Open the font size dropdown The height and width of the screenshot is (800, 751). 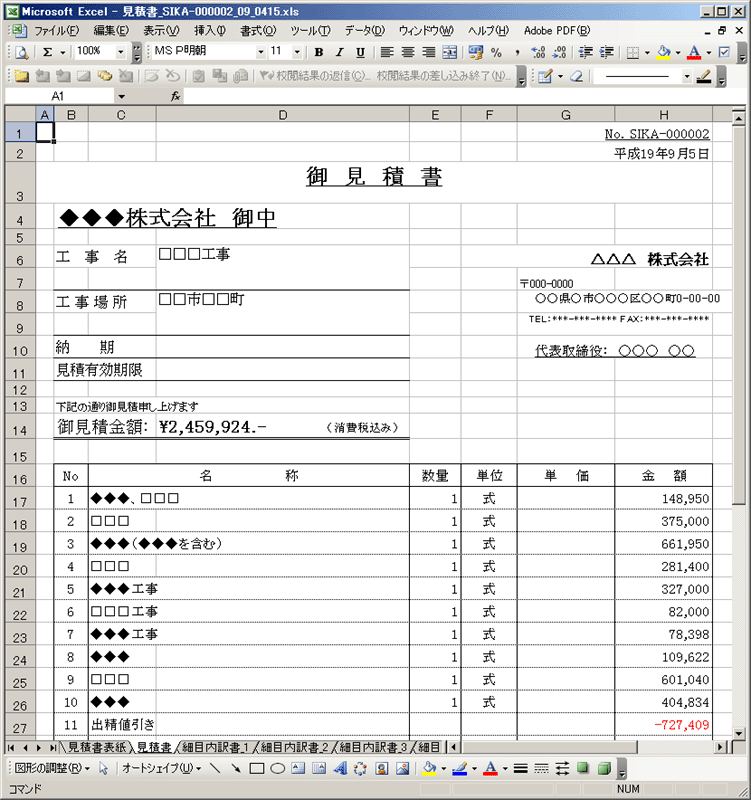(297, 52)
